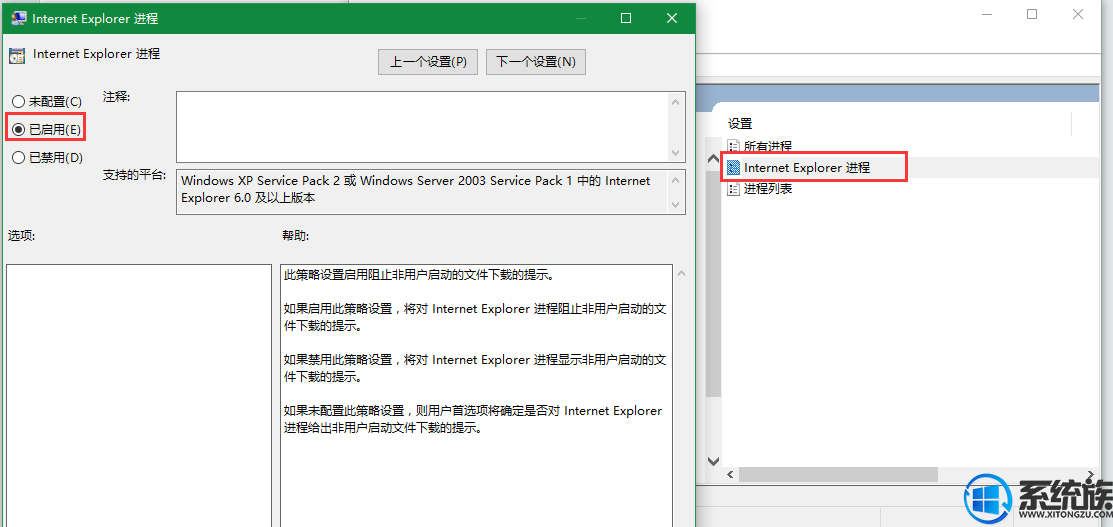Click the background window horizontal scroll left arrow
1113x527 pixels.
(x=730, y=474)
